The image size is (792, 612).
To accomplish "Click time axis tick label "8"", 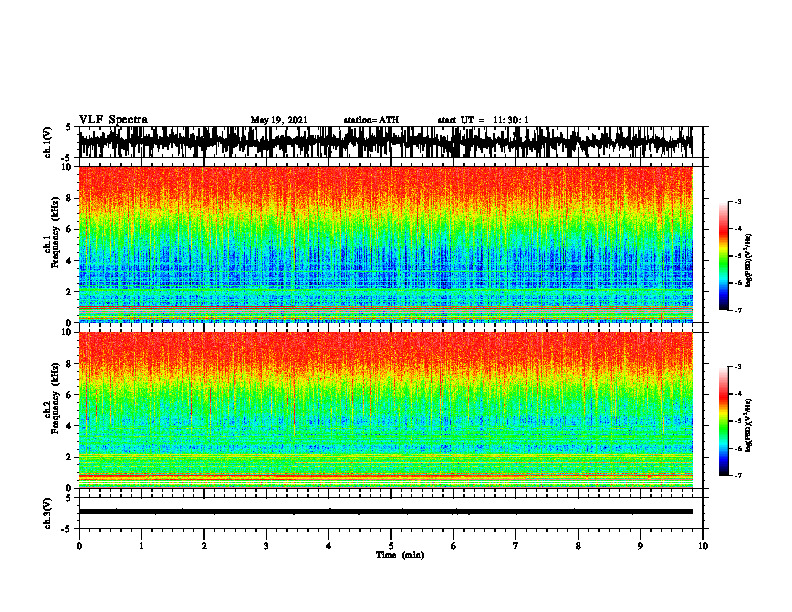I will [x=578, y=546].
